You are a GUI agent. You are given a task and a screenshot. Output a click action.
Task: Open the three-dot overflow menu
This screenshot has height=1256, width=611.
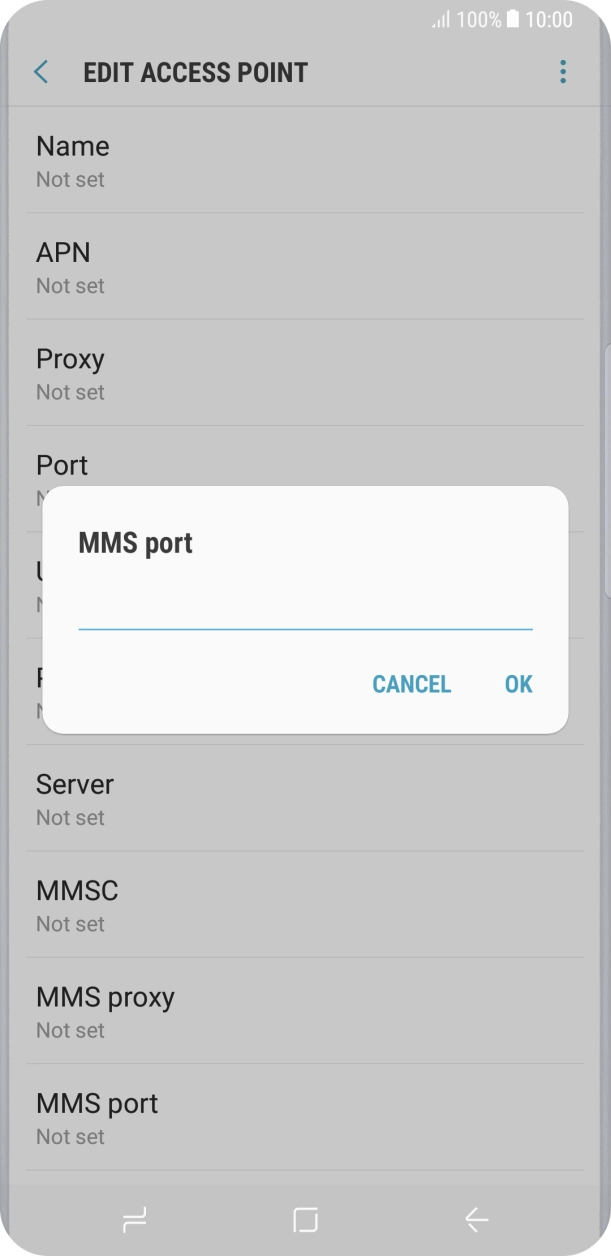pos(563,72)
